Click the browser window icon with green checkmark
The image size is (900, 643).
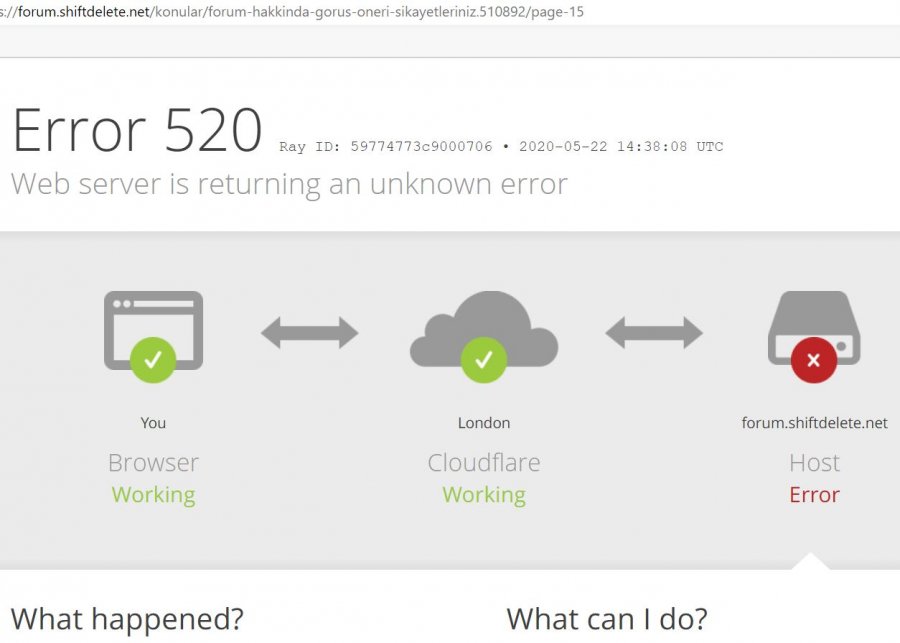[x=153, y=336]
